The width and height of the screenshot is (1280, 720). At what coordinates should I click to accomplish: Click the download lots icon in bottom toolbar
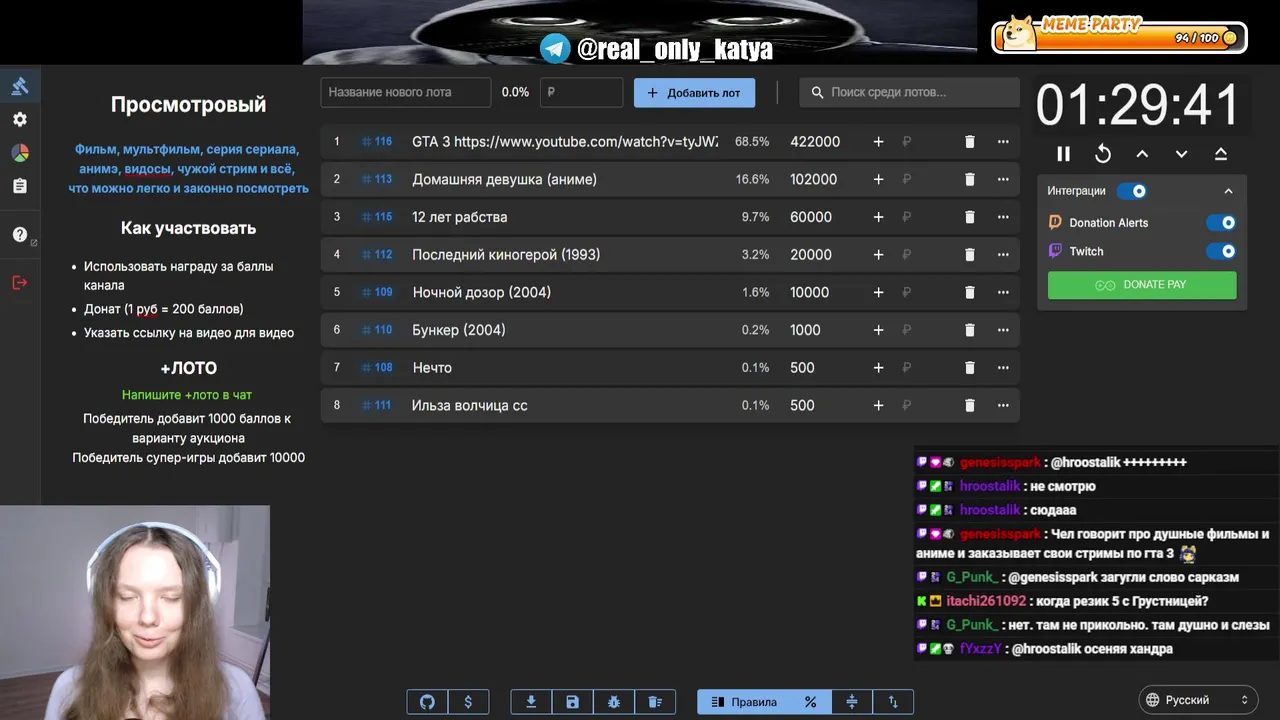pos(531,702)
